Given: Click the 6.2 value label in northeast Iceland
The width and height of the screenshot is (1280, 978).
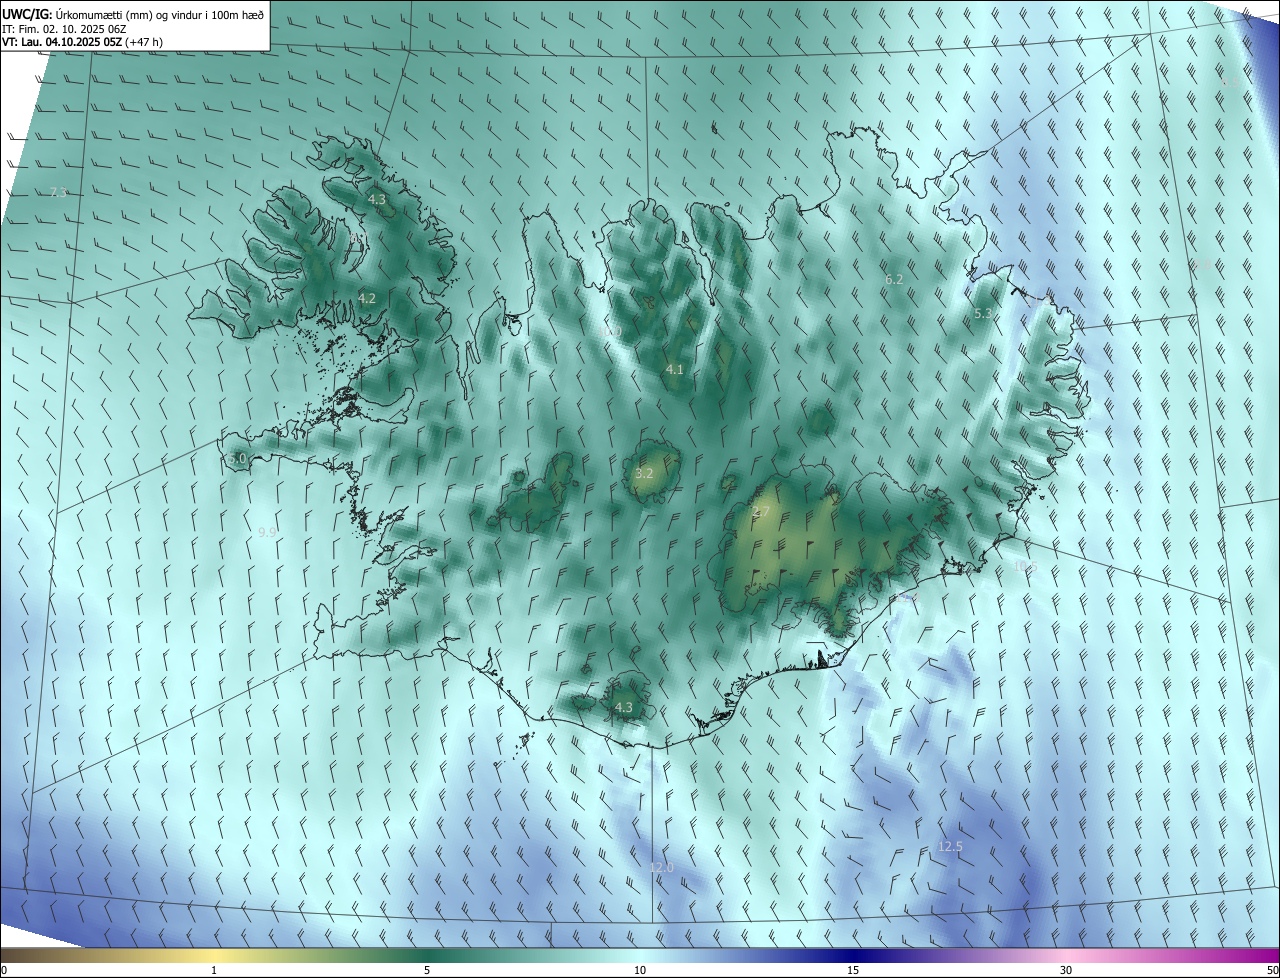Looking at the screenshot, I should (x=894, y=280).
